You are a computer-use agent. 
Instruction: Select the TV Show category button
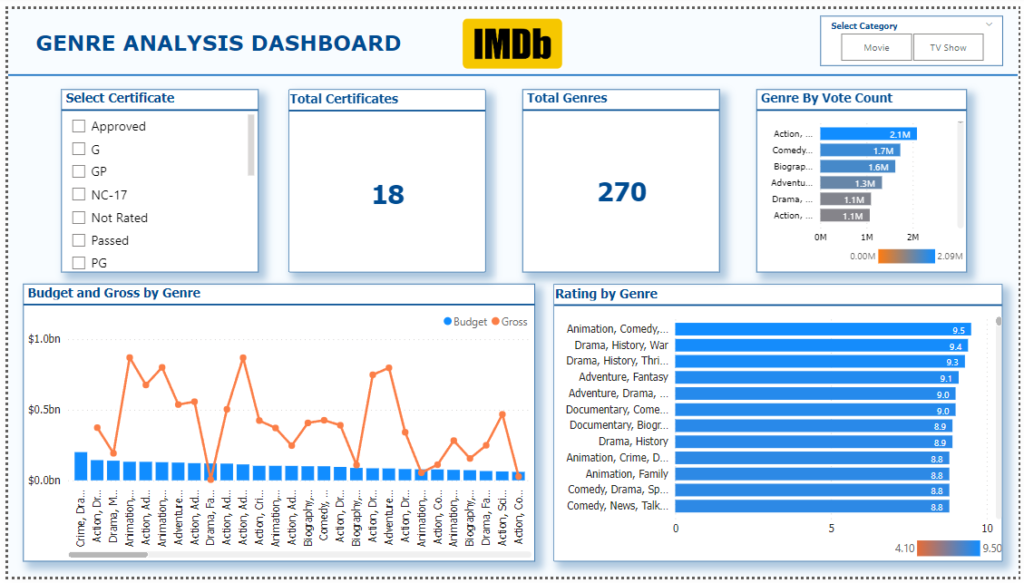click(x=948, y=48)
